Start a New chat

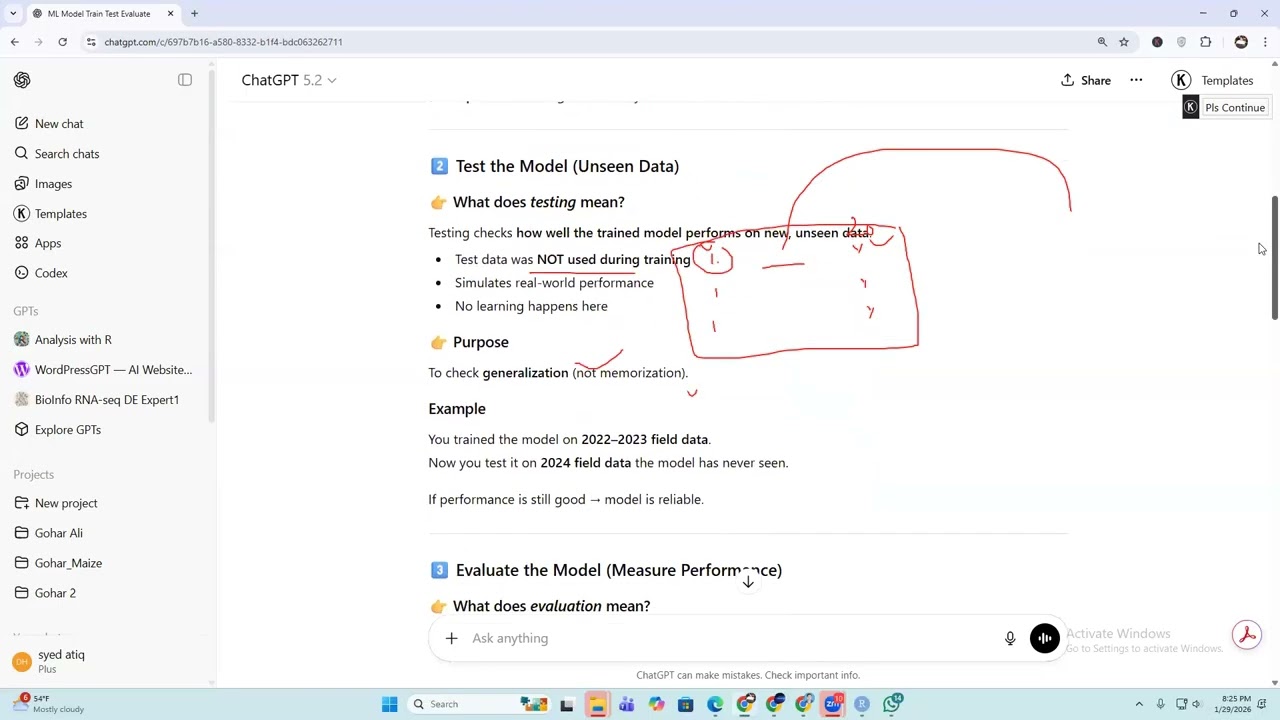[59, 124]
